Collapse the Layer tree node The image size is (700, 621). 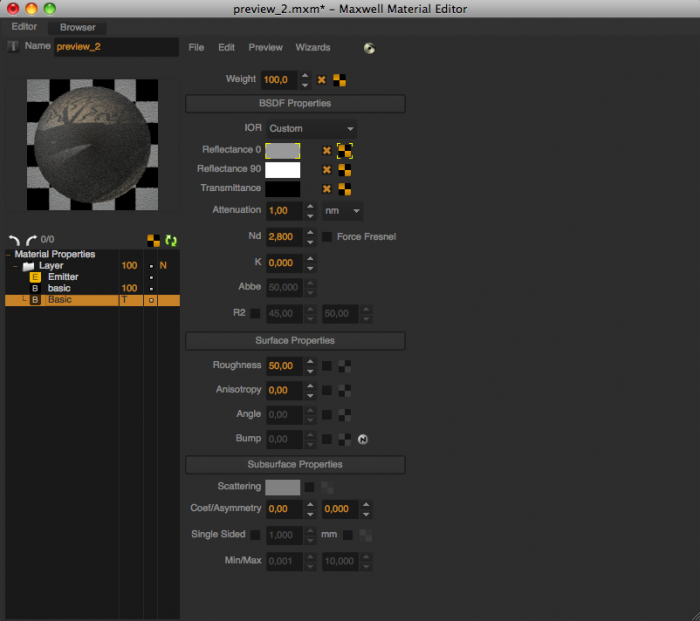(x=15, y=266)
